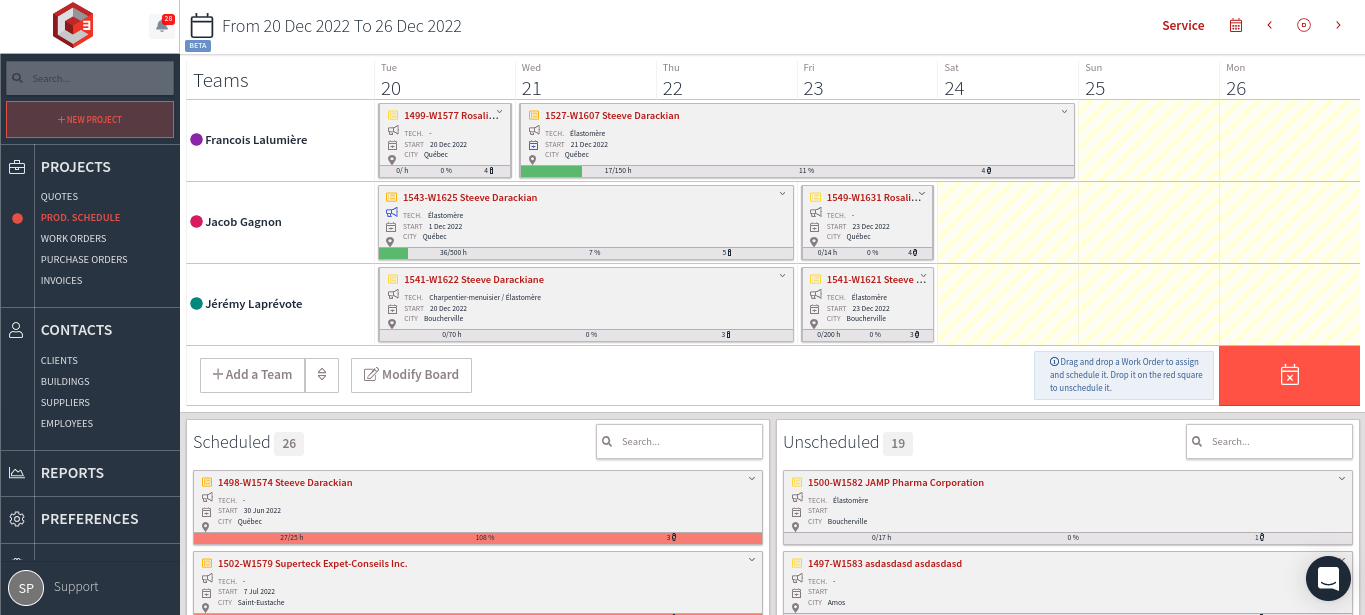The height and width of the screenshot is (615, 1365).
Task: Open Purchase Orders in the sidebar
Action: (84, 260)
